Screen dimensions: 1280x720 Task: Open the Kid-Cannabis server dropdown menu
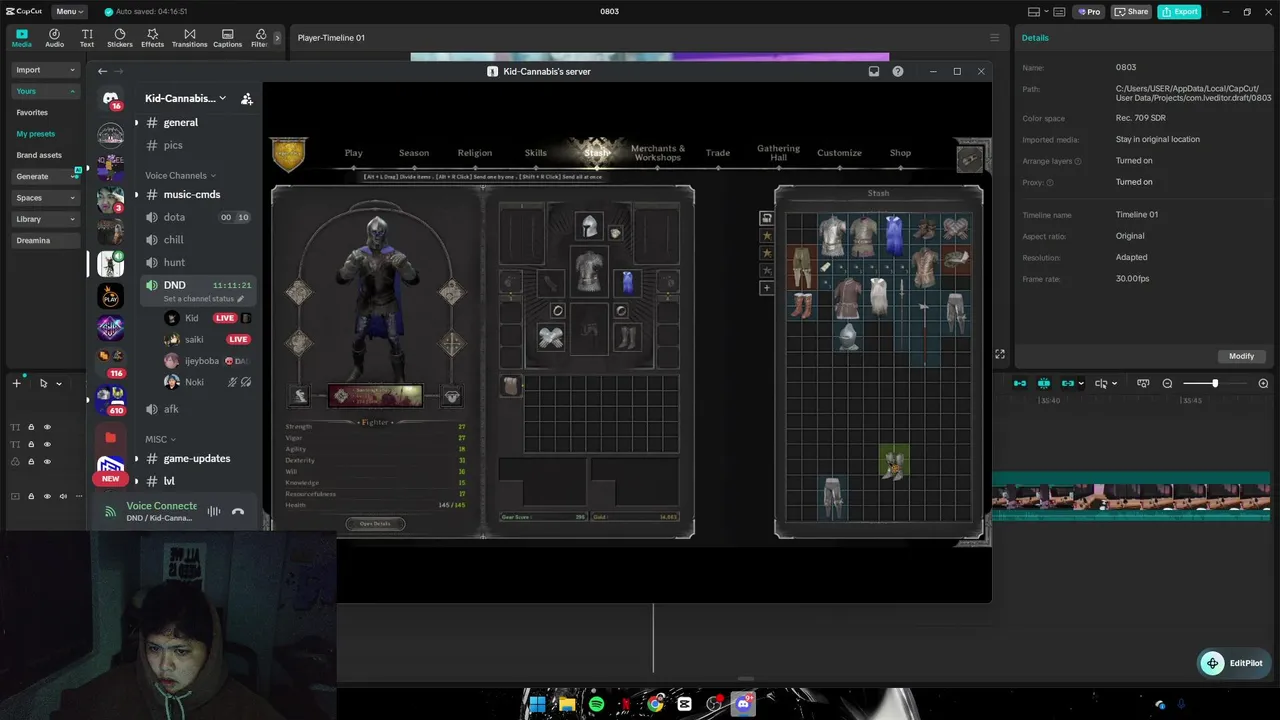click(x=185, y=98)
